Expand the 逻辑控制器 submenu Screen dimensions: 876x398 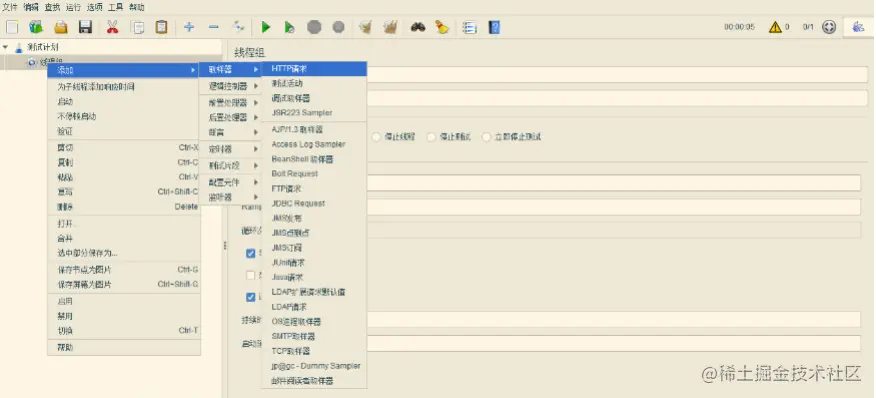coord(230,86)
